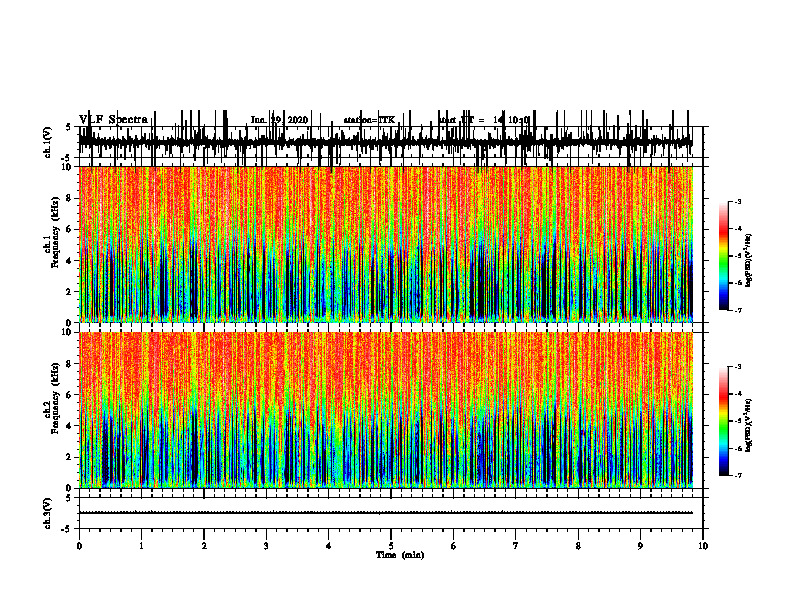Click the "-3" label on ch.1 color scale
The height and width of the screenshot is (612, 792).
737,202
